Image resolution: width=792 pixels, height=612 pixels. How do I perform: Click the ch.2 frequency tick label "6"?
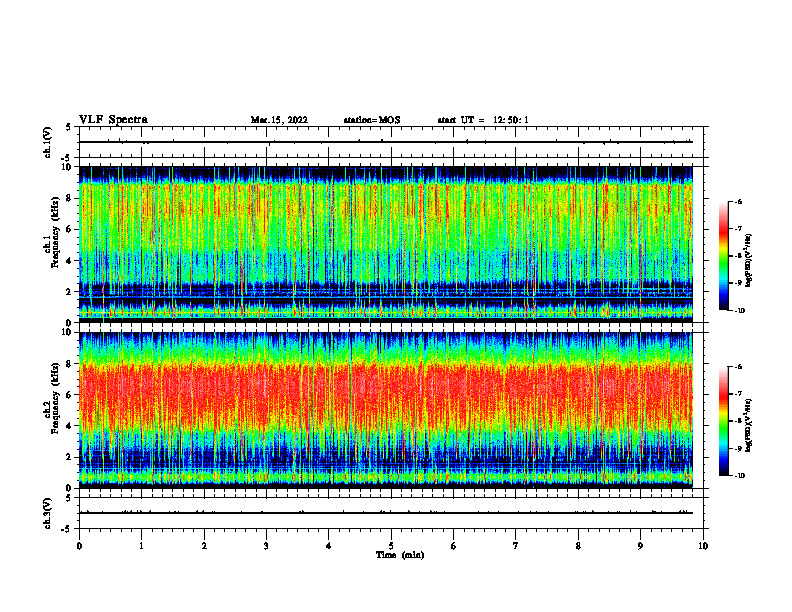pyautogui.click(x=70, y=395)
